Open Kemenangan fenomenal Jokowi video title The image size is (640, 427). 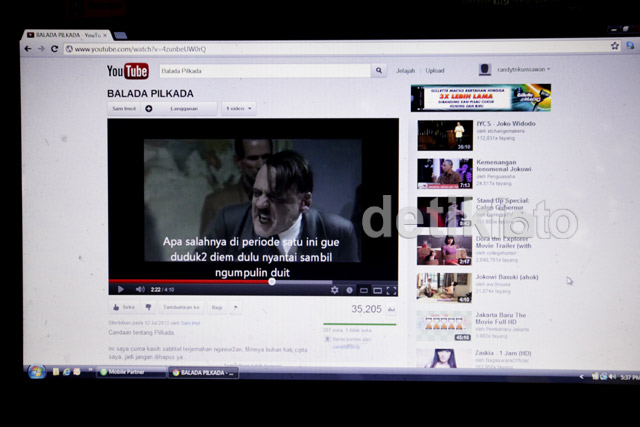tap(504, 165)
